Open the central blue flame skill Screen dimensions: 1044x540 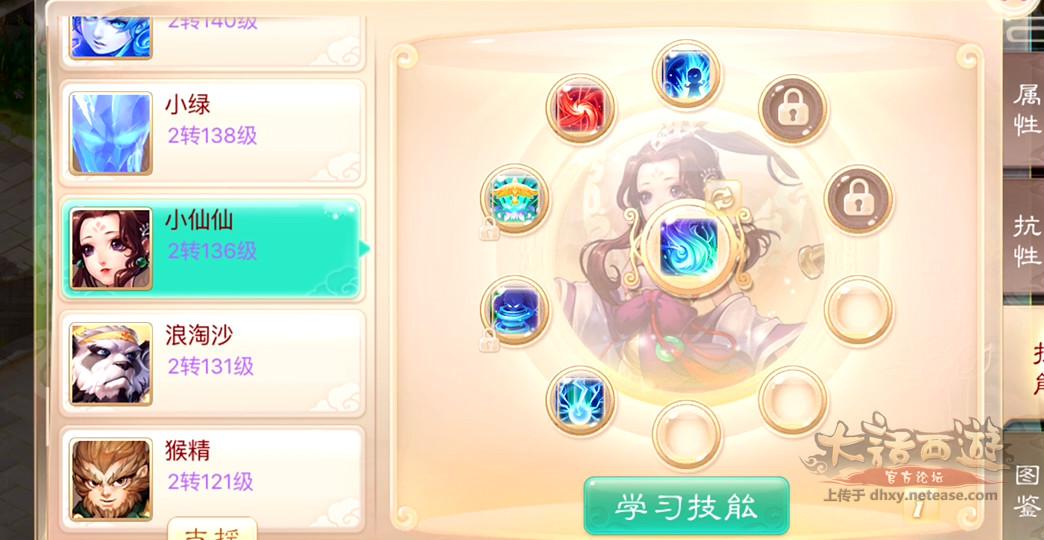tap(688, 248)
